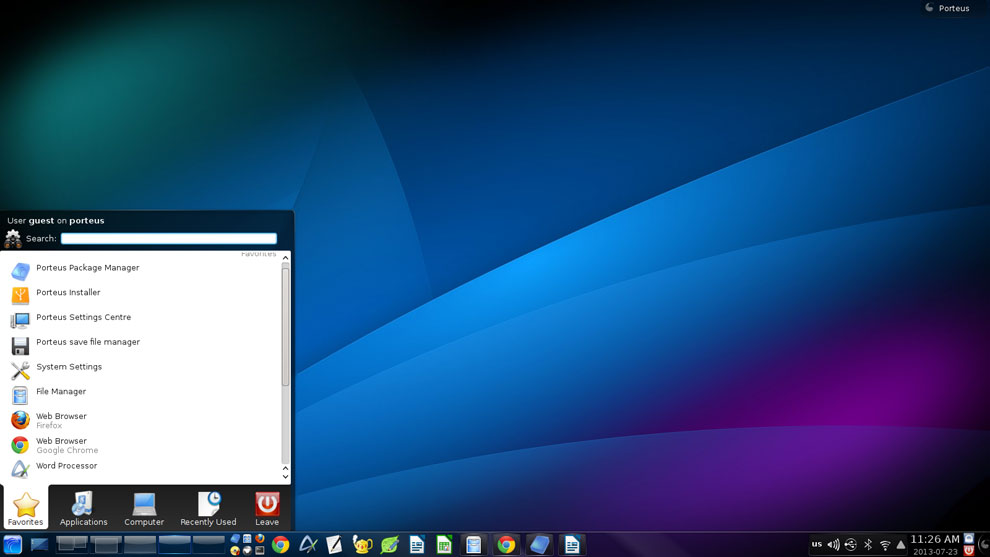Click the green leaf with pencil panel icon
990x557 pixels.
390,544
